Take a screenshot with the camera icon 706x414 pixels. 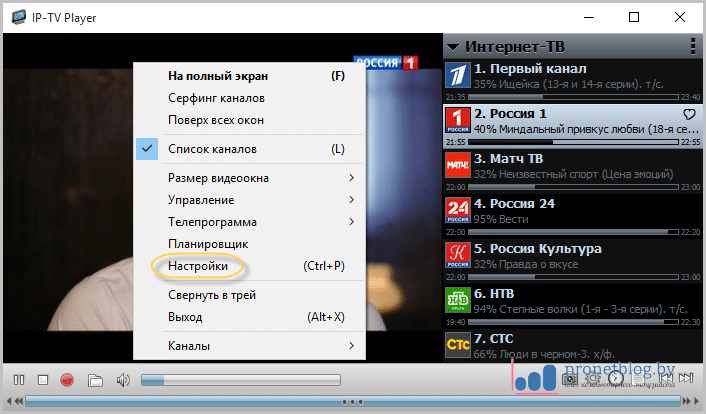click(x=570, y=379)
